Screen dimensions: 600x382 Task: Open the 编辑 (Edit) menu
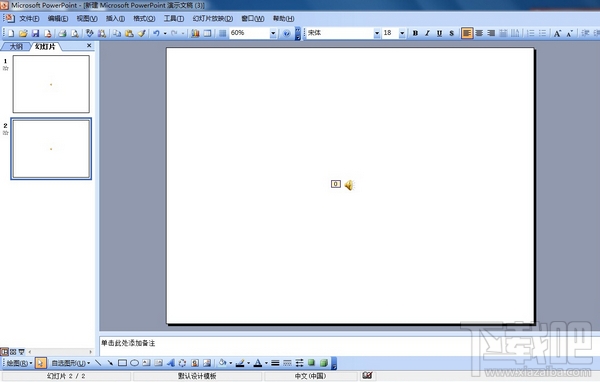click(58, 18)
